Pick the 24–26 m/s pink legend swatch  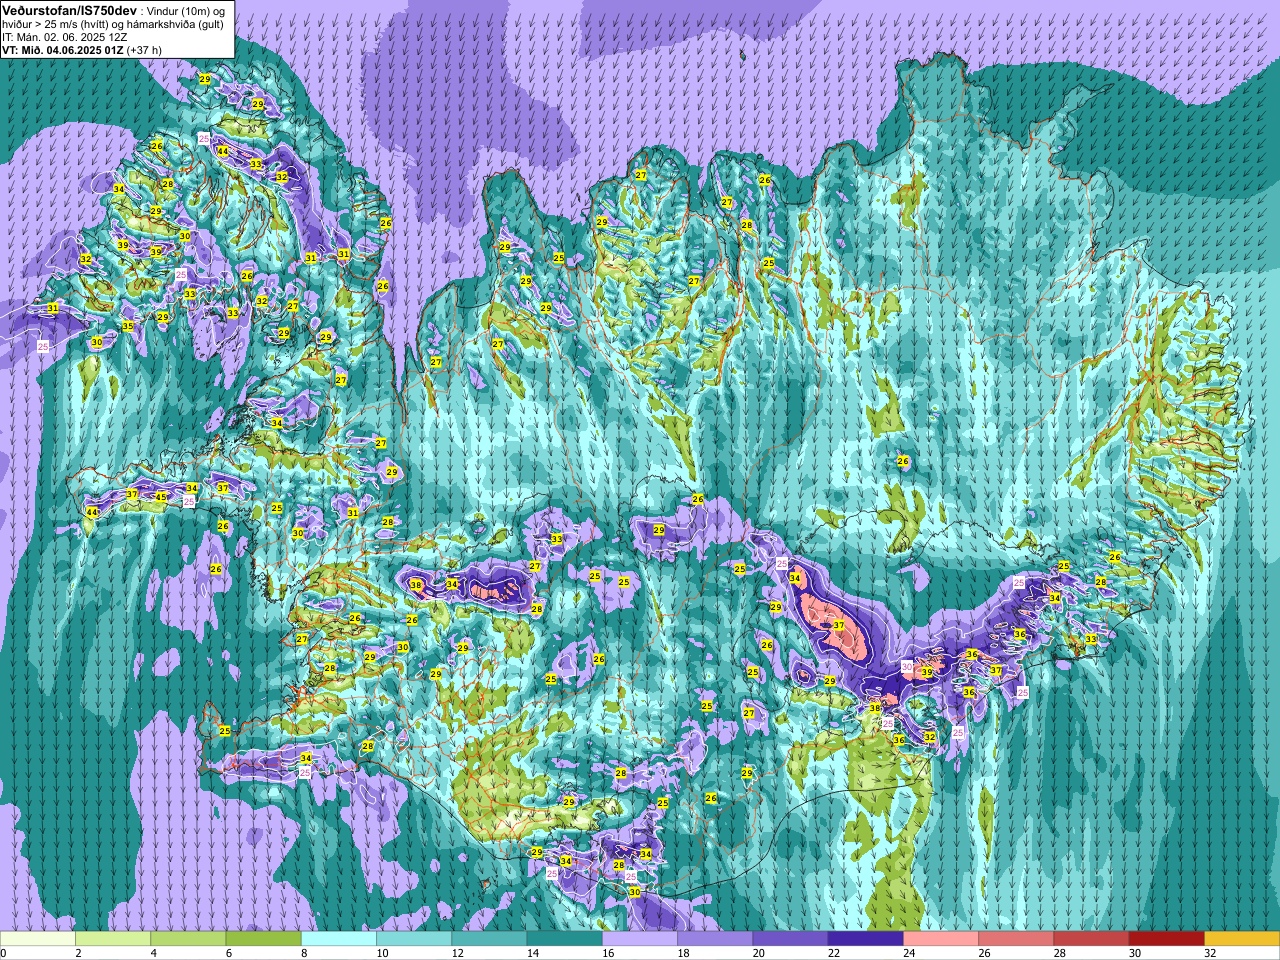pos(941,939)
